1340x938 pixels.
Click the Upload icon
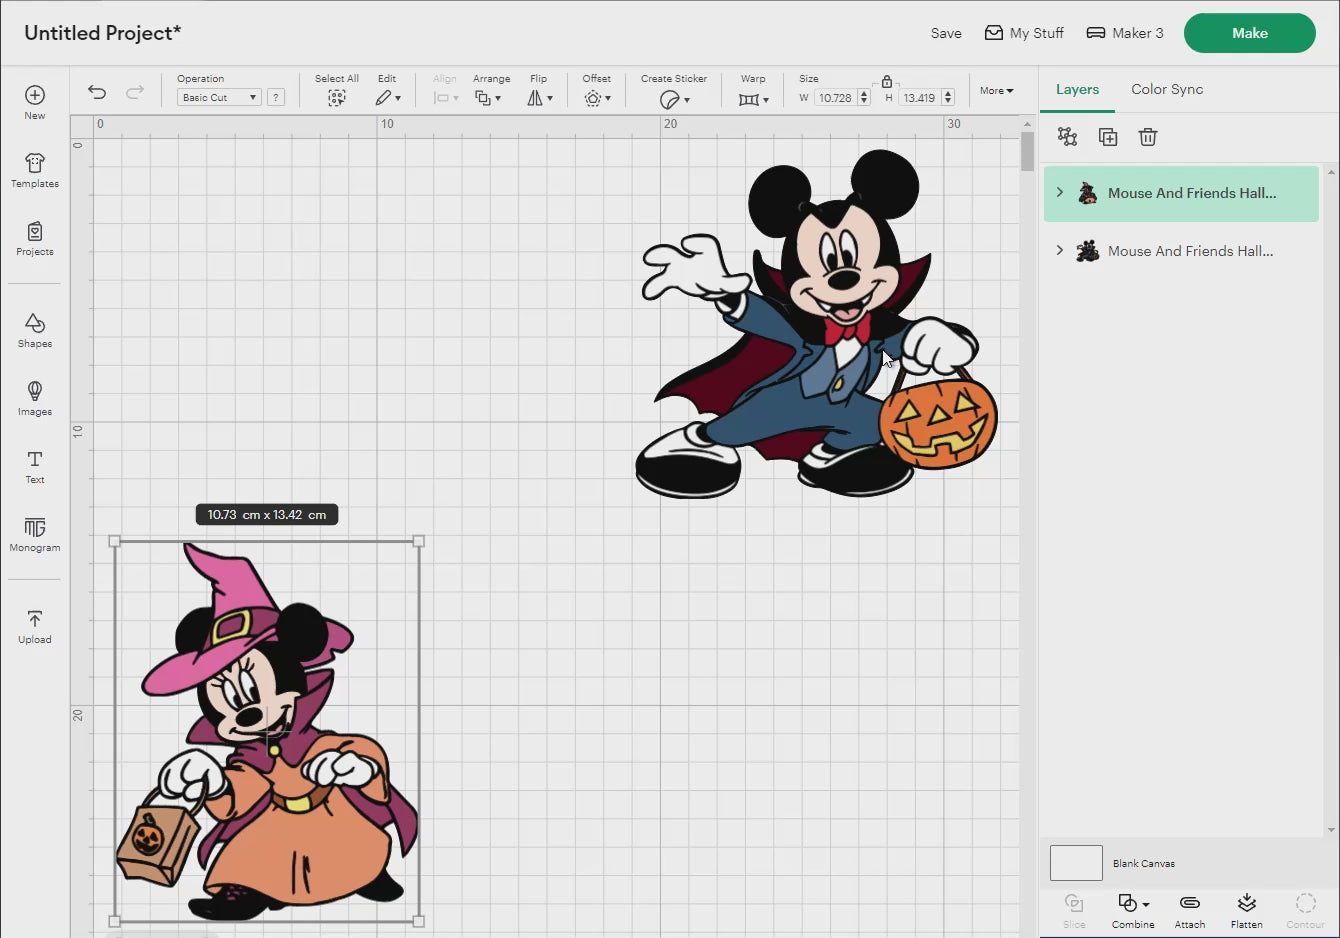pyautogui.click(x=35, y=626)
